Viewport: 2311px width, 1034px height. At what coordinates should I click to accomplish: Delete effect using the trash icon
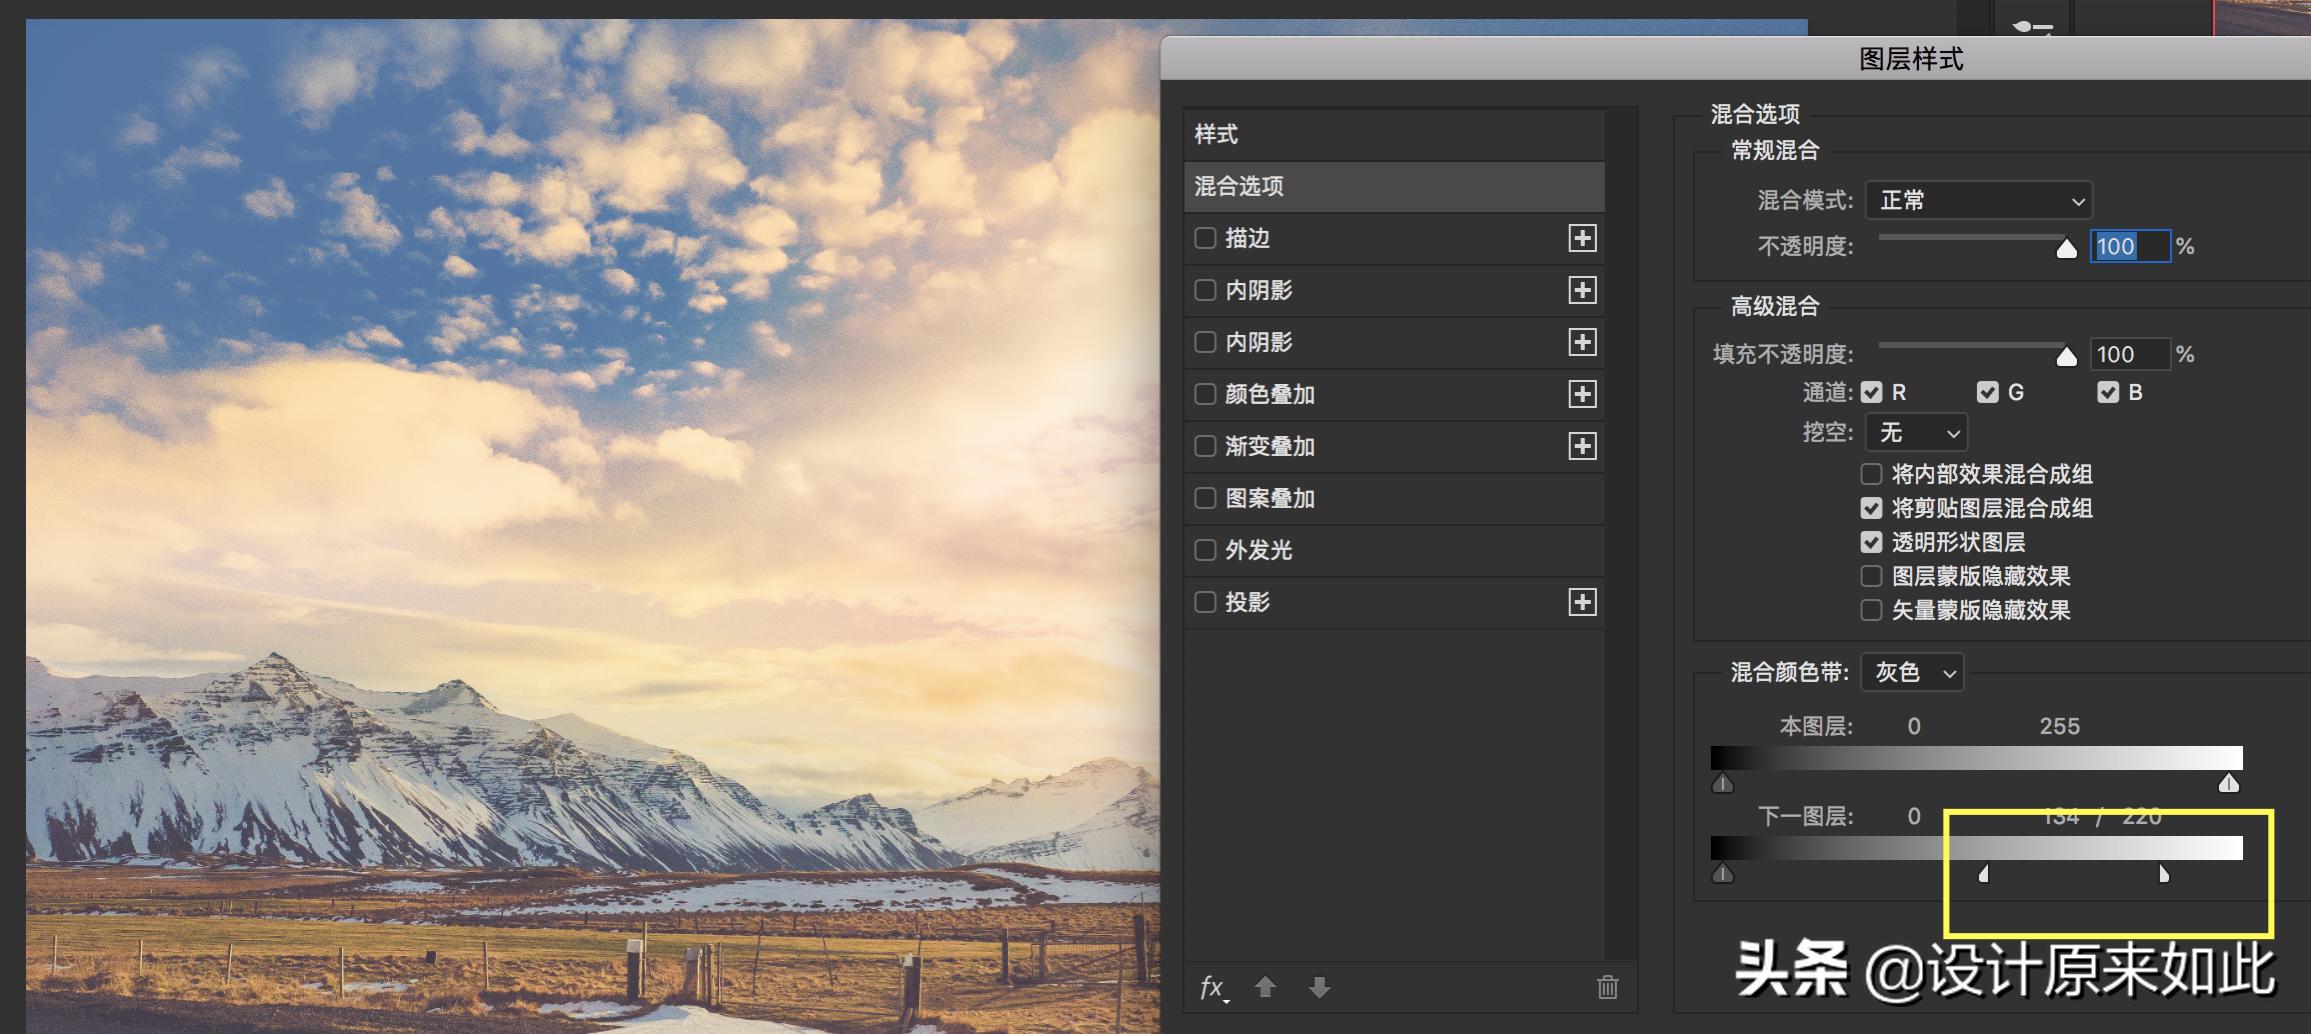[x=1608, y=988]
